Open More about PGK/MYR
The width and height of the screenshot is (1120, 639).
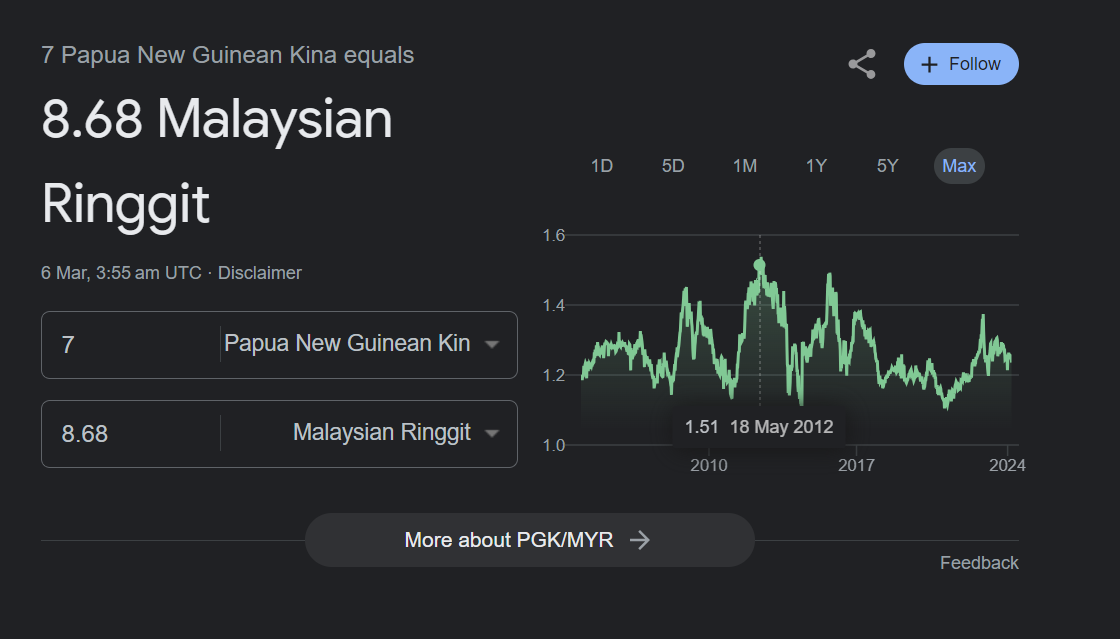point(529,540)
